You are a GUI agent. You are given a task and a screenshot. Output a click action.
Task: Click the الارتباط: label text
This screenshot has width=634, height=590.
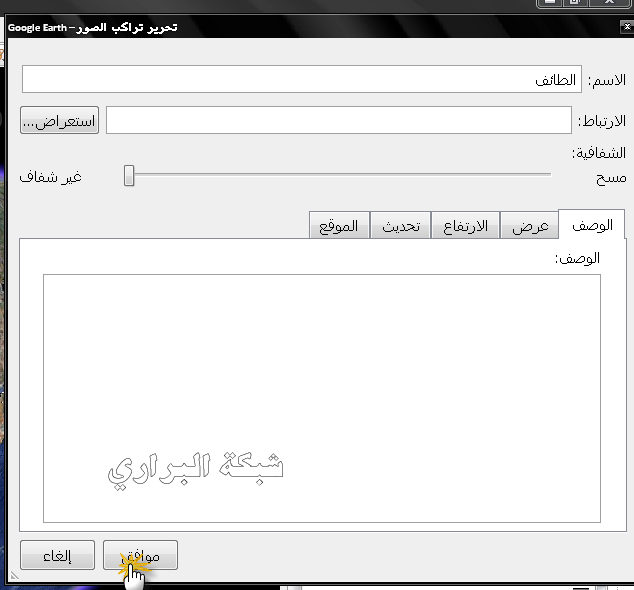pos(602,121)
